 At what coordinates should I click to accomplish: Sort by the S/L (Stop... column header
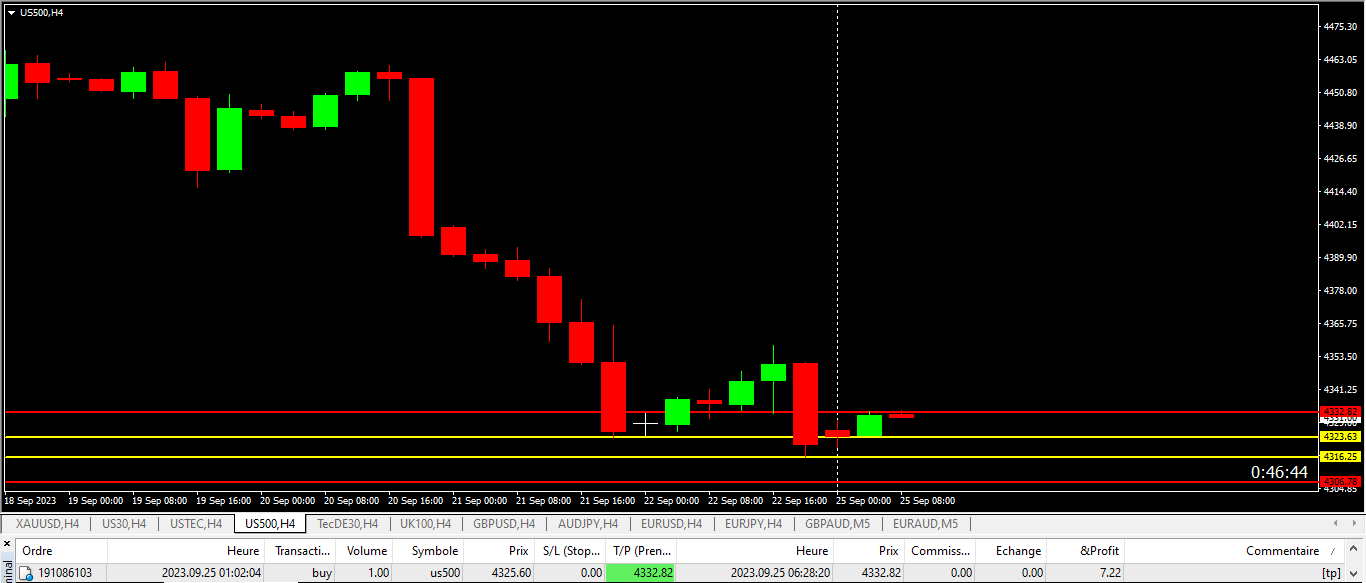(x=570, y=551)
